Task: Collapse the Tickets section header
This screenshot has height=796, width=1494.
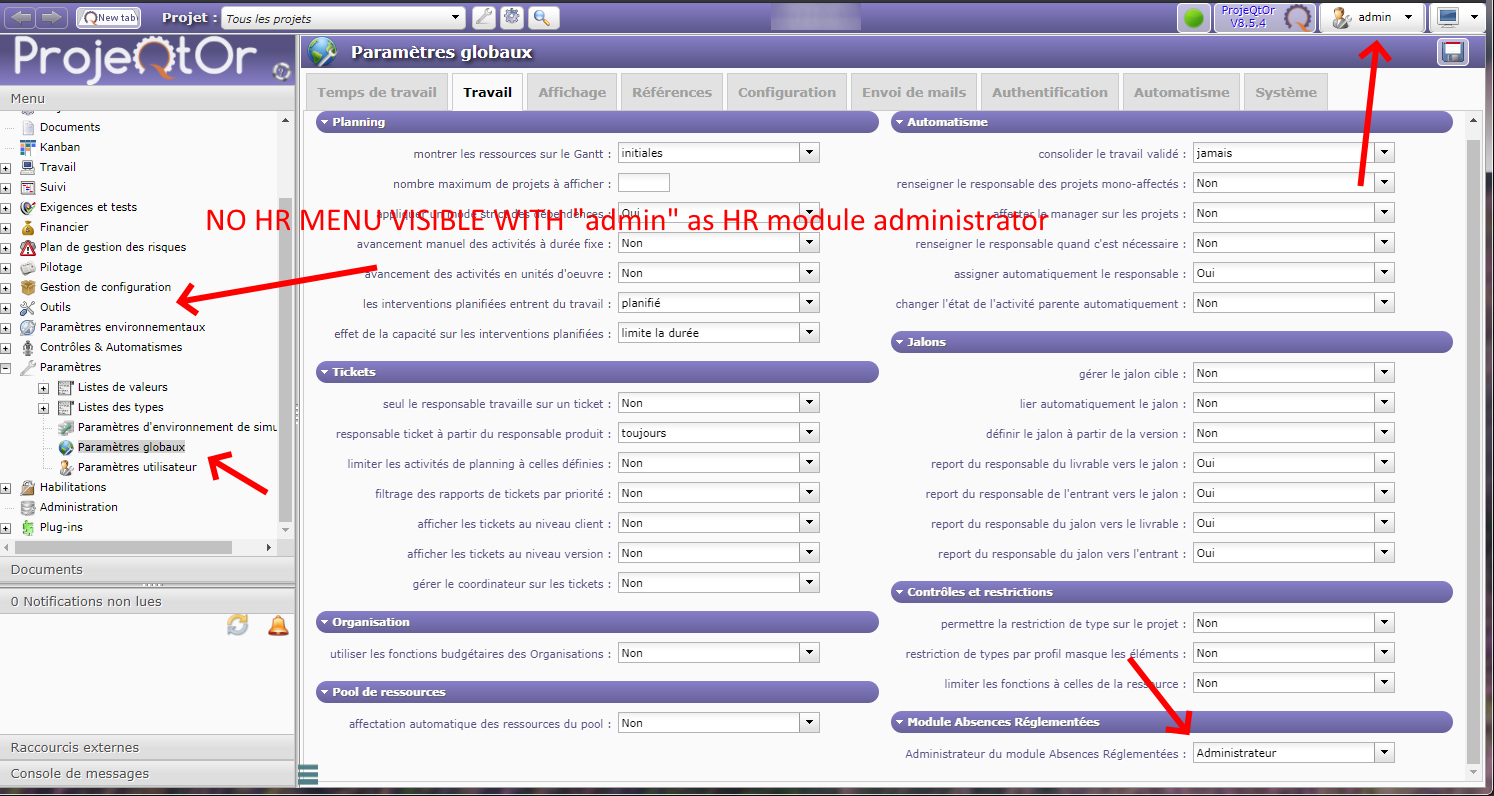Action: pos(325,372)
